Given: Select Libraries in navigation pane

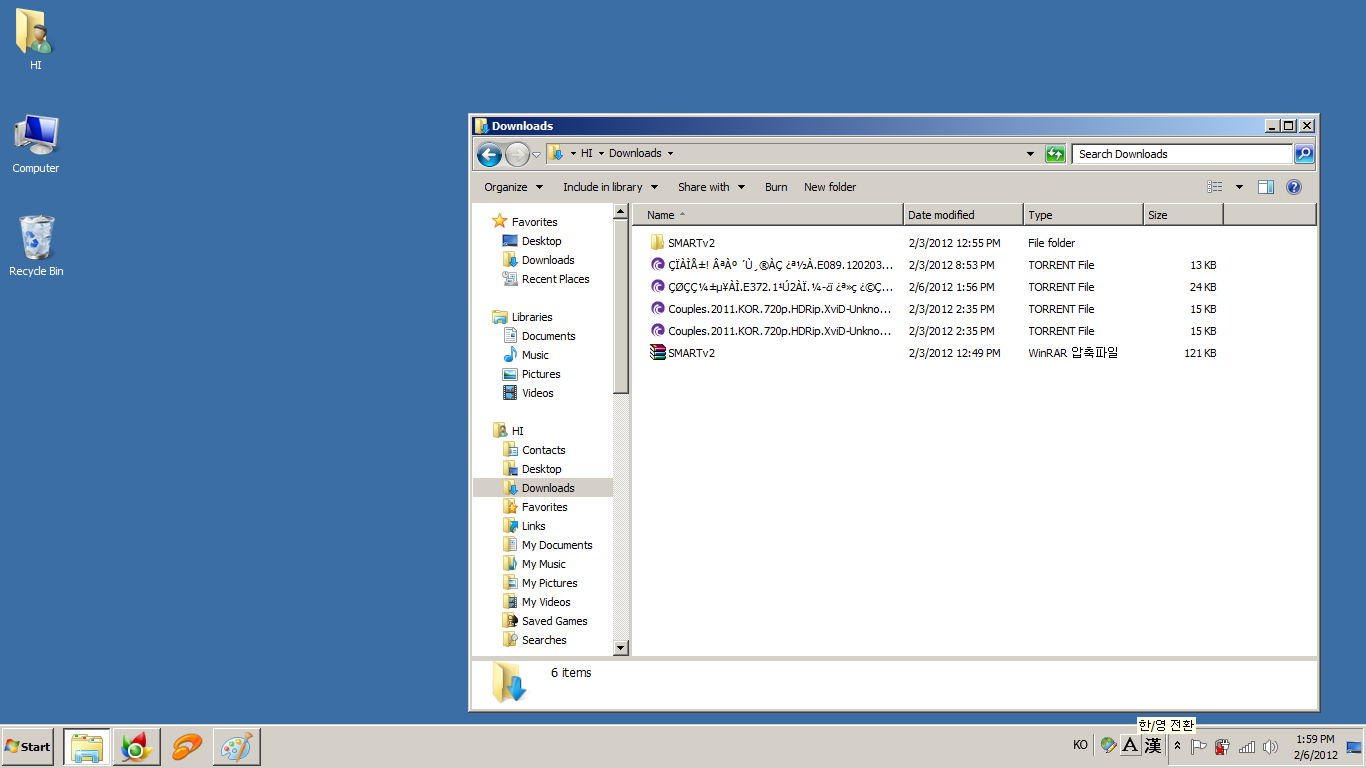Looking at the screenshot, I should coord(531,317).
